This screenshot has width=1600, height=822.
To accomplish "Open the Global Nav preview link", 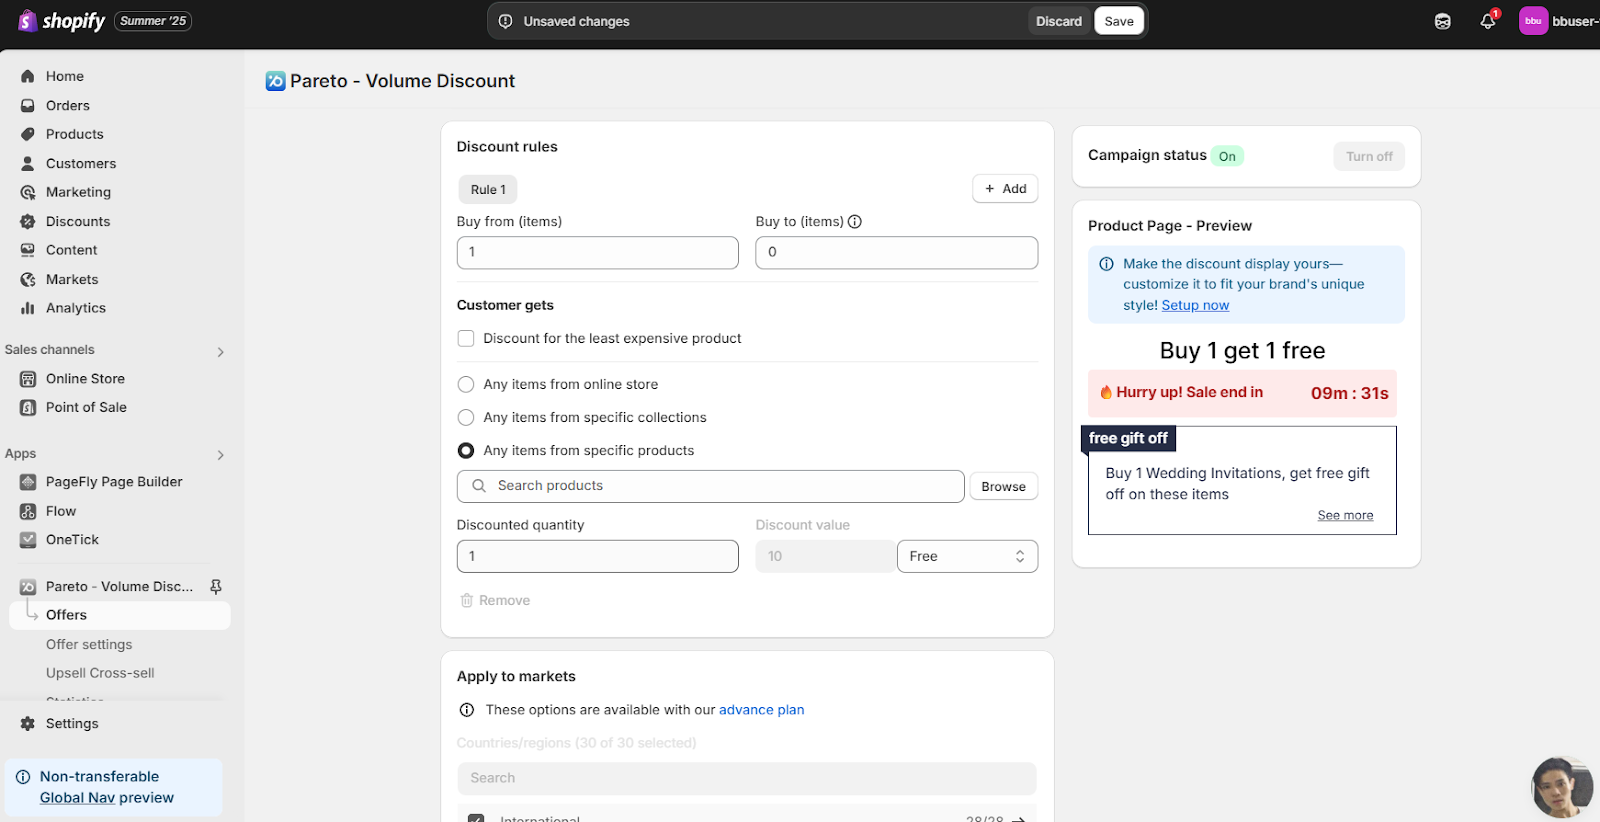I will click(77, 798).
